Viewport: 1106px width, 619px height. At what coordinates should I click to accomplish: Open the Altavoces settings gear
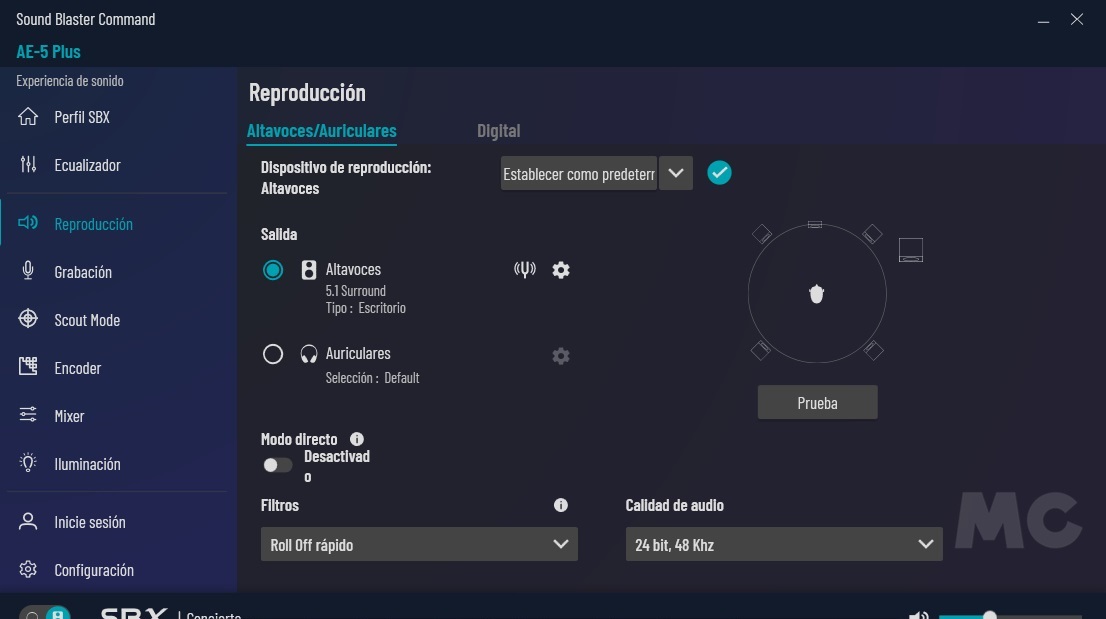coord(561,270)
